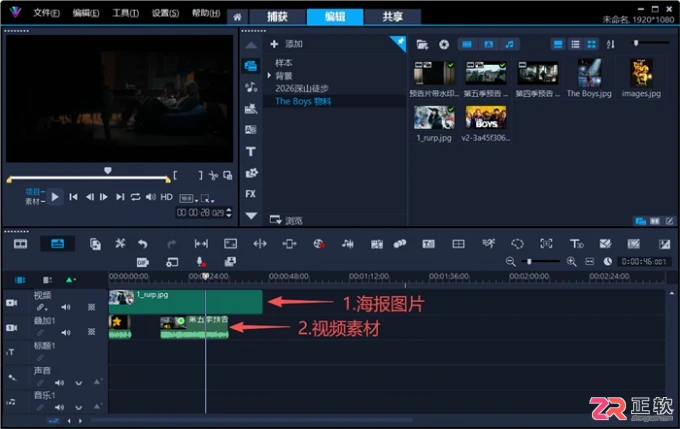Open the 3D title editor tool

coord(576,244)
